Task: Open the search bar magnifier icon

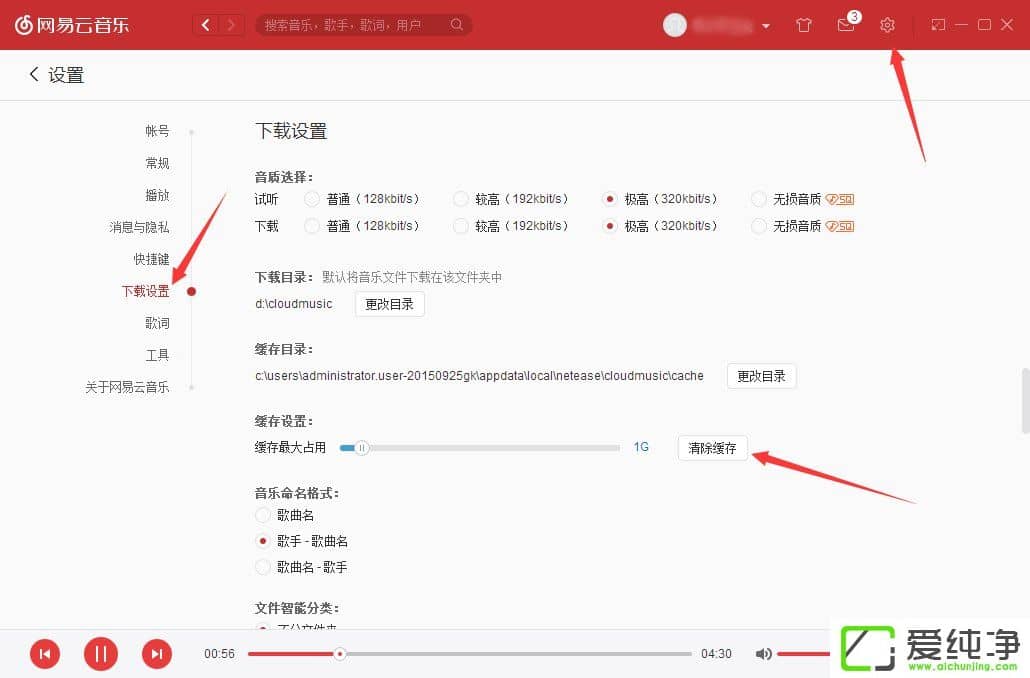Action: (x=457, y=25)
